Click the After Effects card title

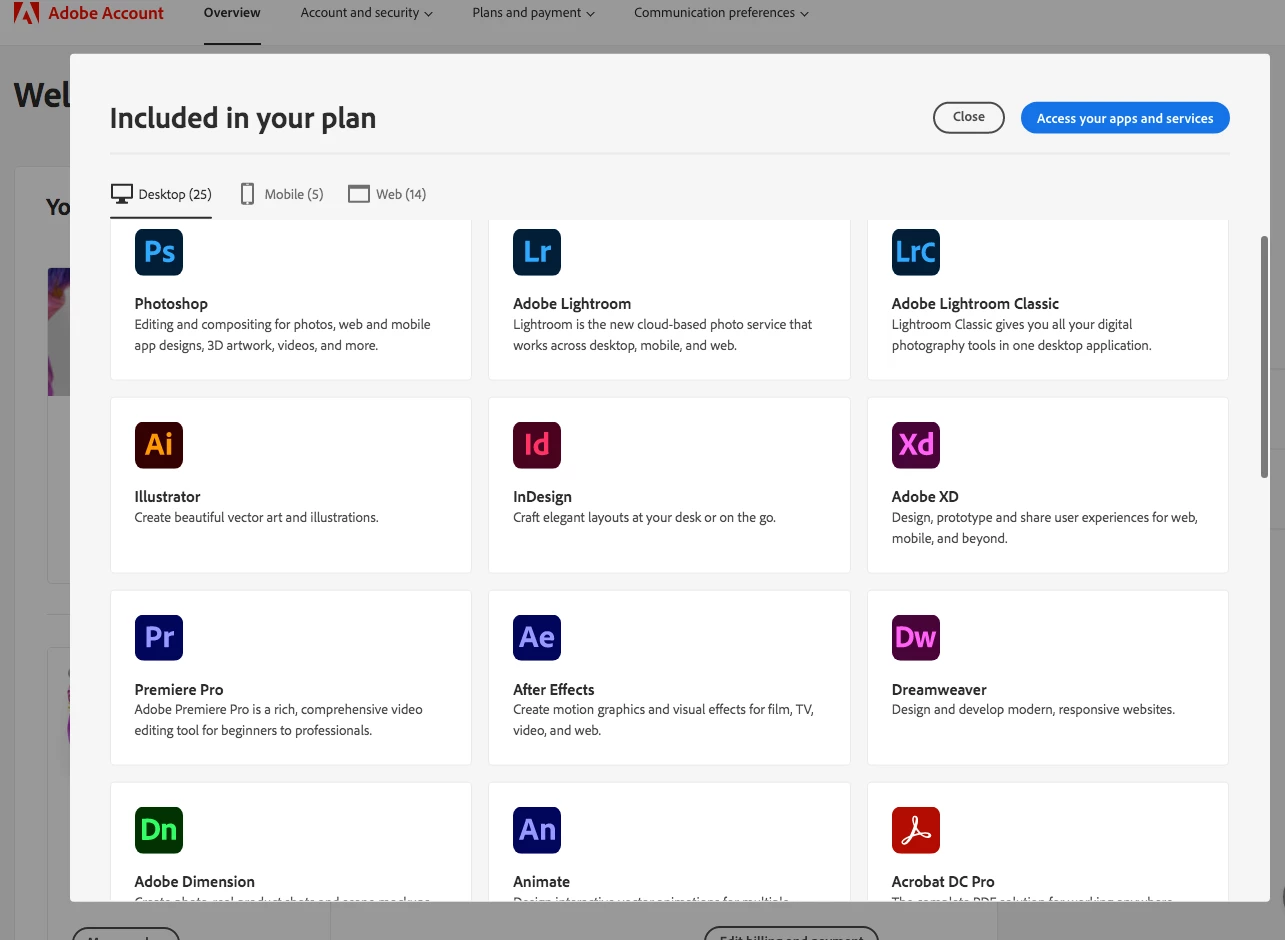pos(554,690)
